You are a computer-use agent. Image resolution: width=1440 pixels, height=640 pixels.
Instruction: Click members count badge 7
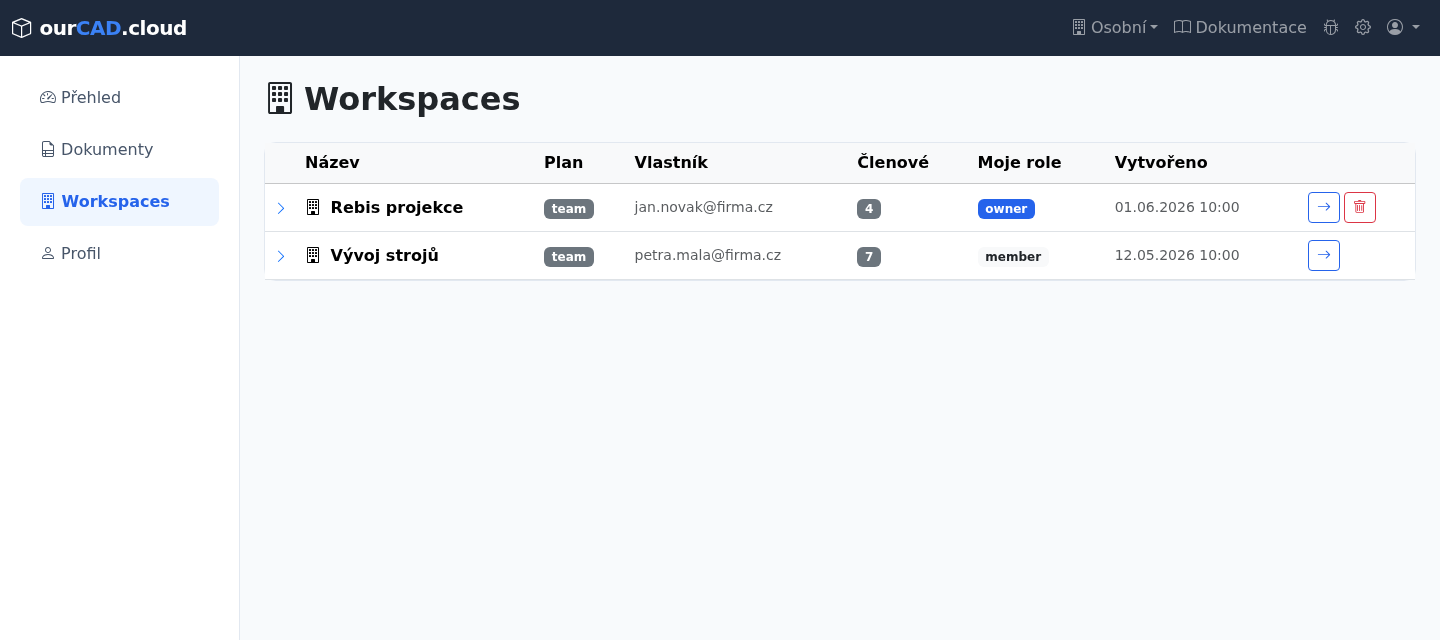point(869,257)
